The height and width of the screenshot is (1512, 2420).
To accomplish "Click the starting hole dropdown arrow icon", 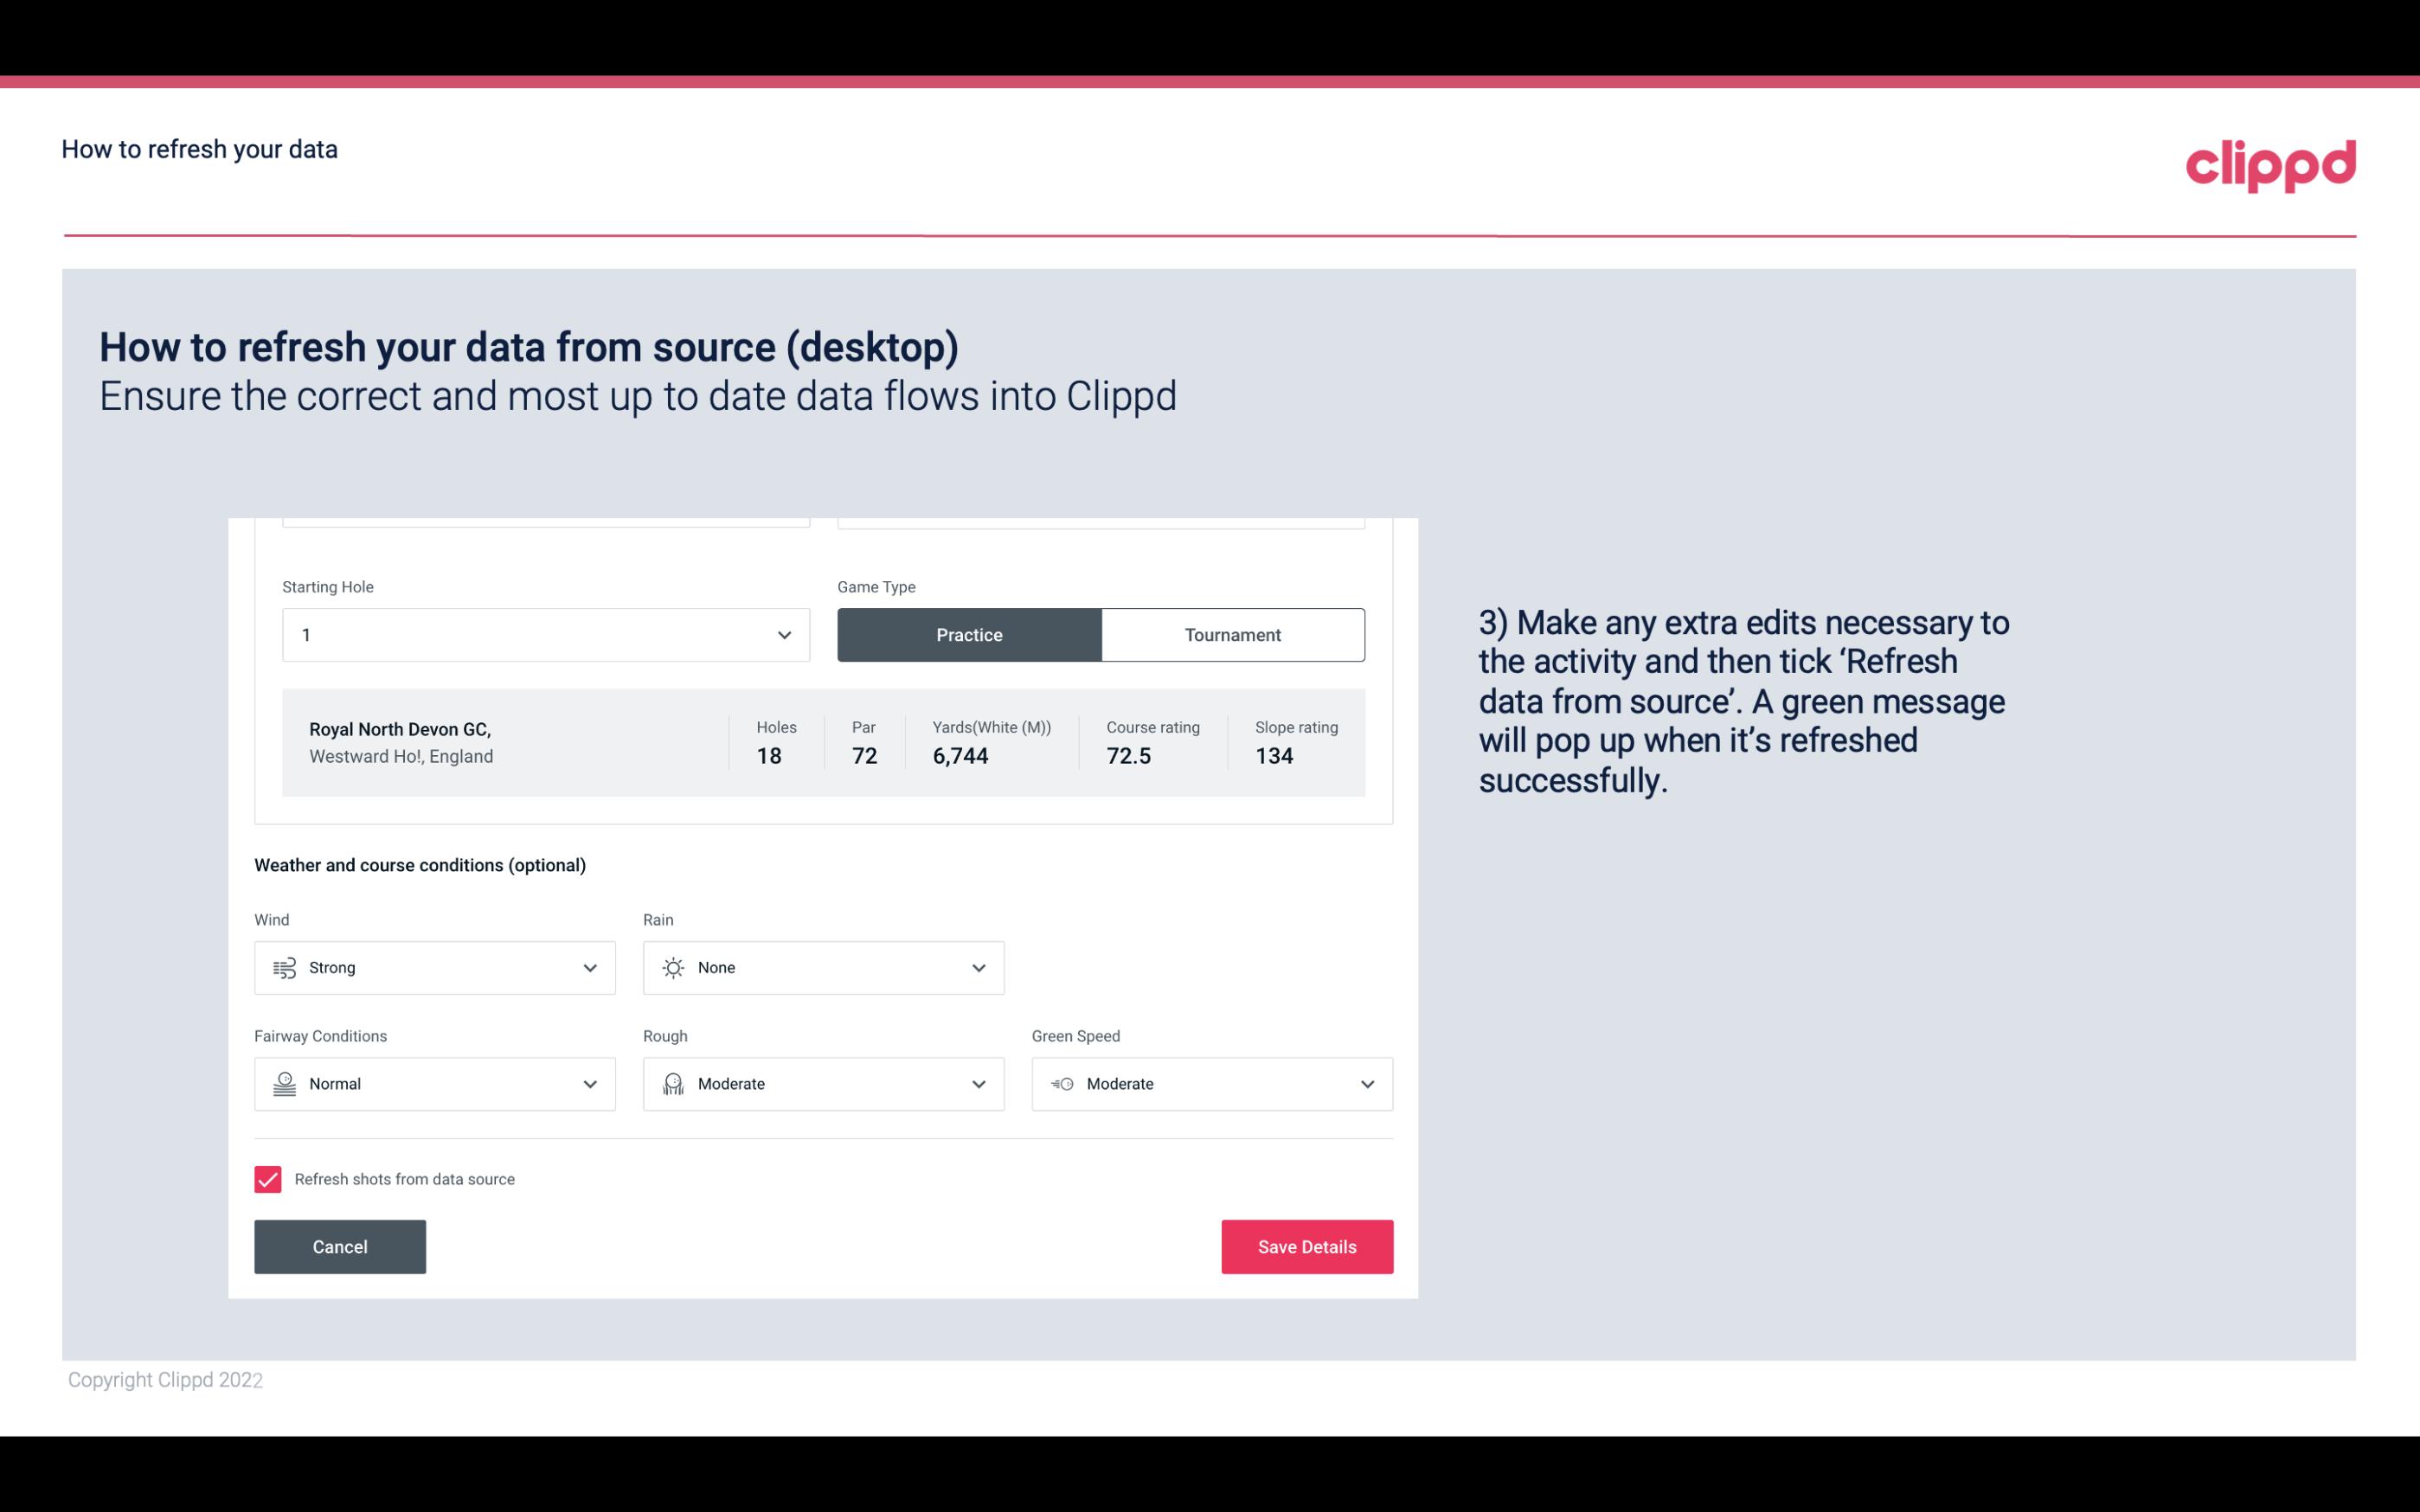I will tap(782, 634).
